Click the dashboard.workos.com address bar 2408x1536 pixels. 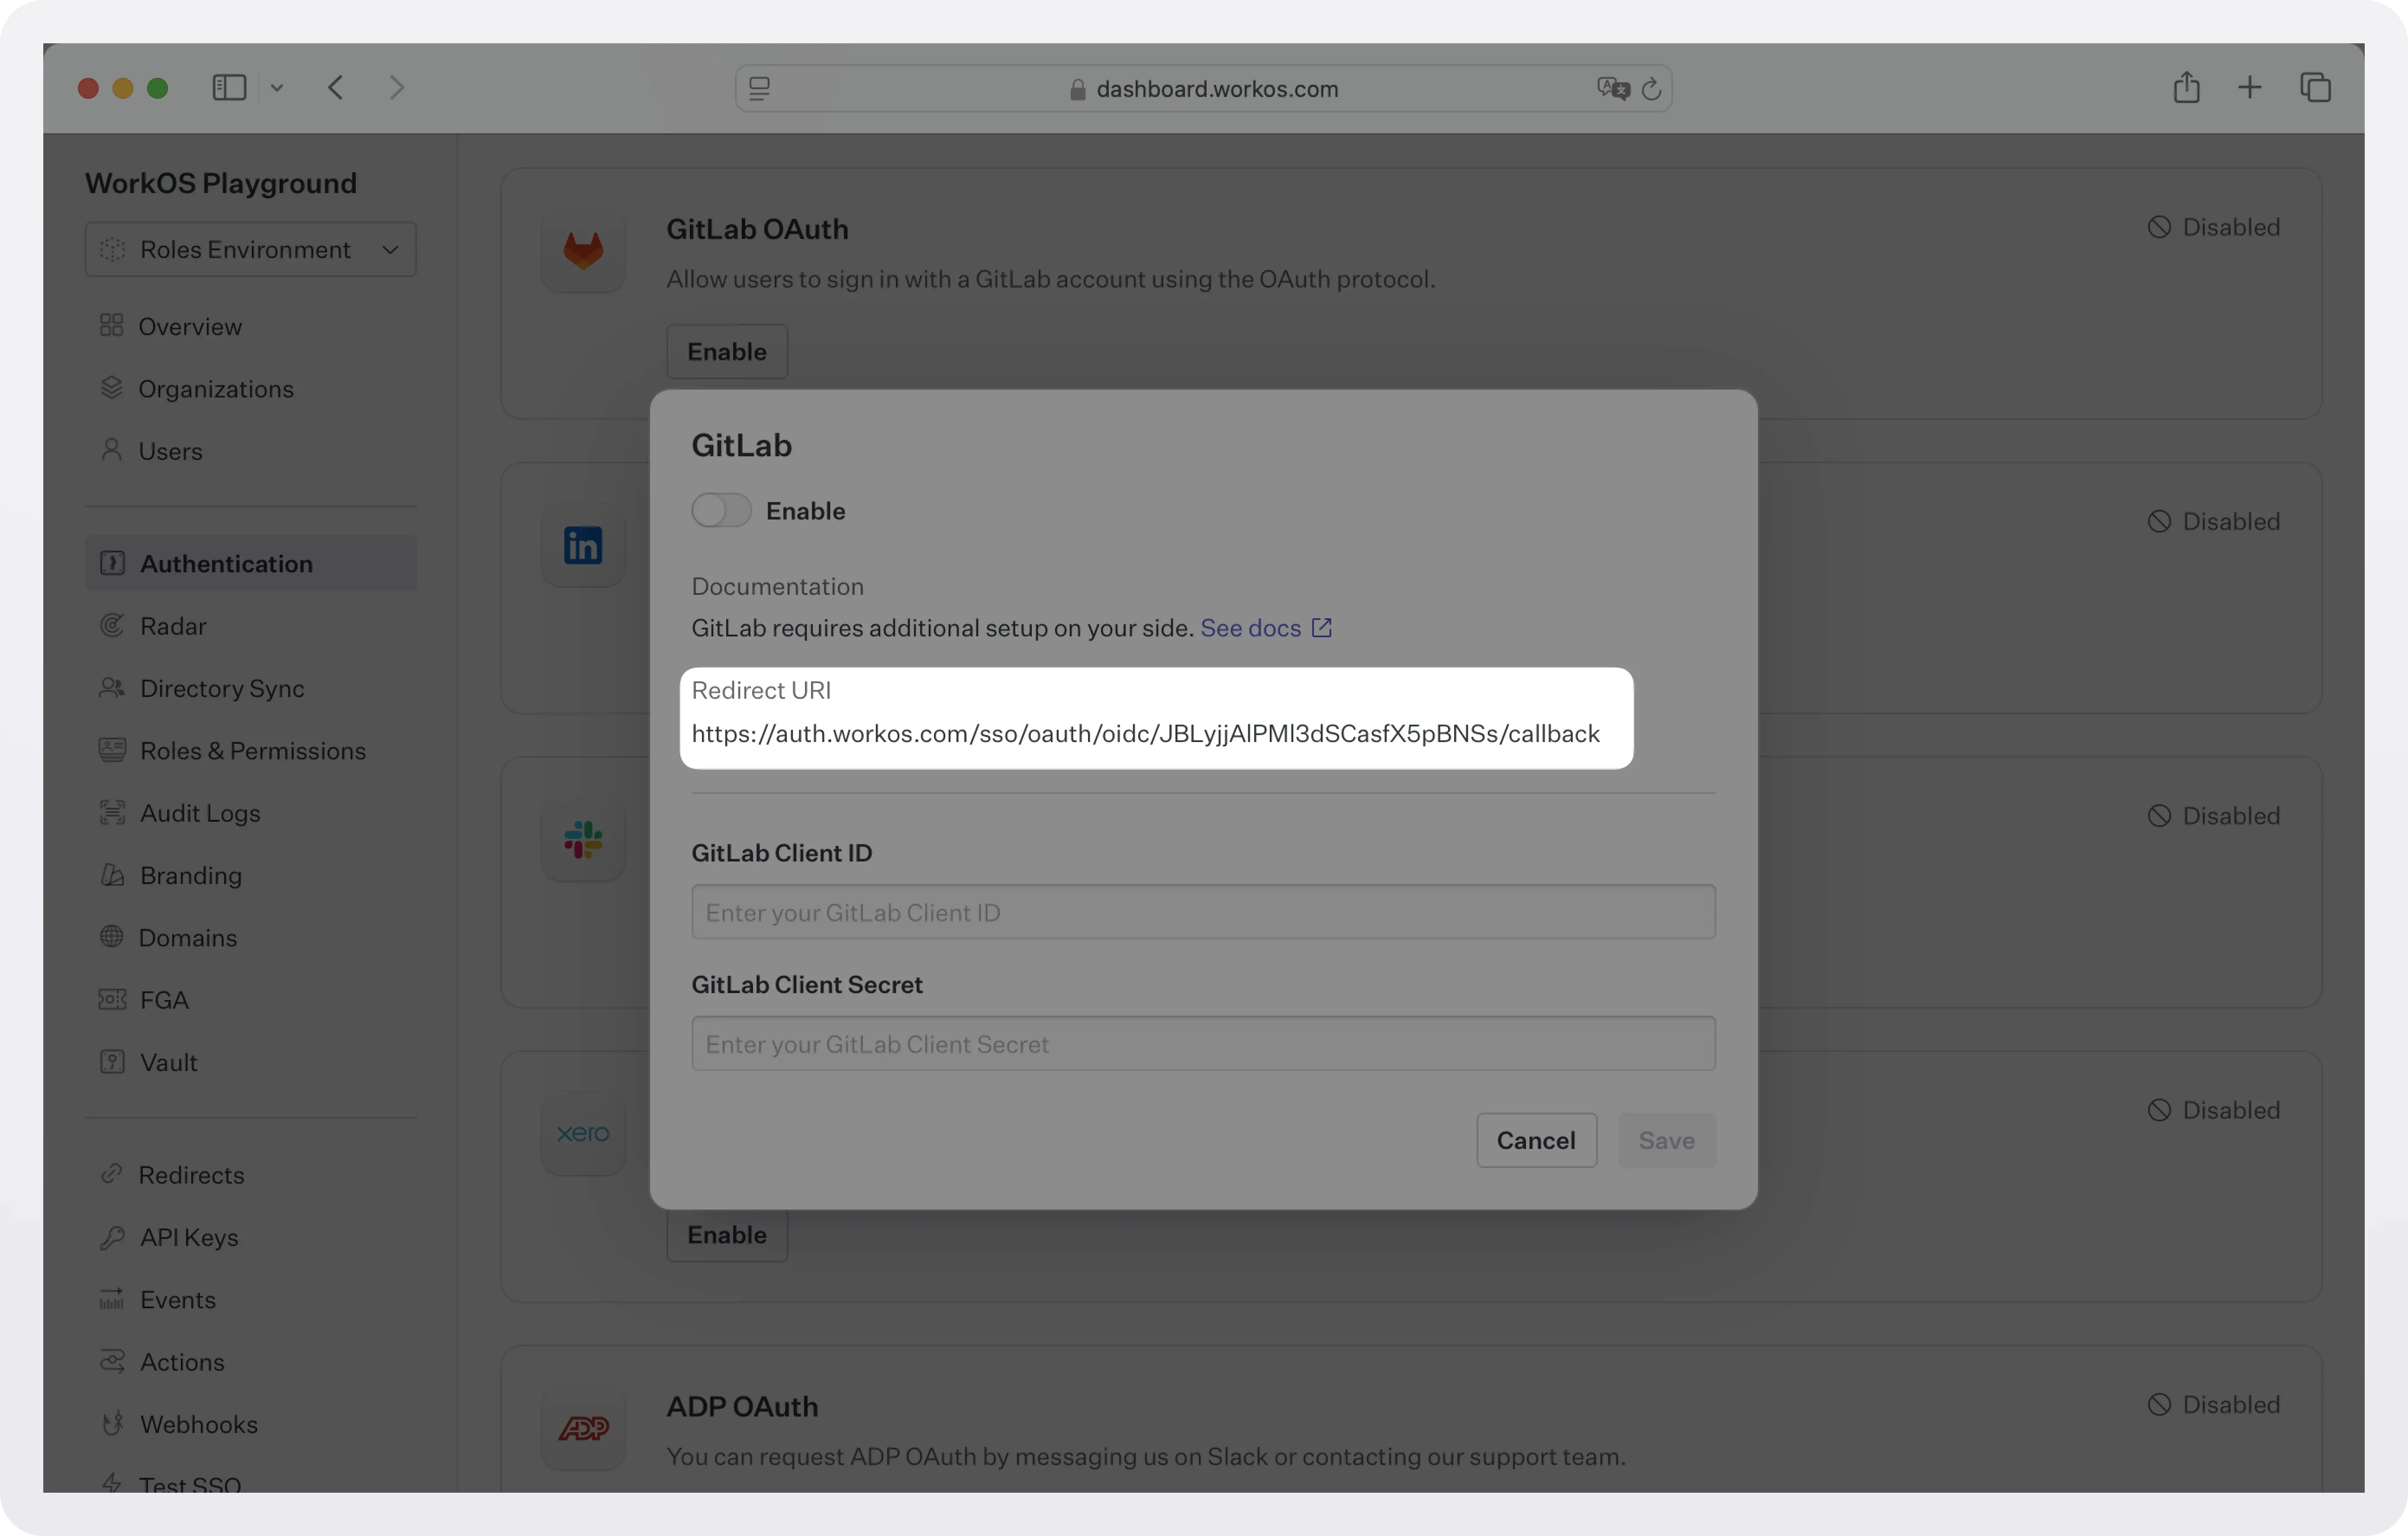[x=1203, y=89]
